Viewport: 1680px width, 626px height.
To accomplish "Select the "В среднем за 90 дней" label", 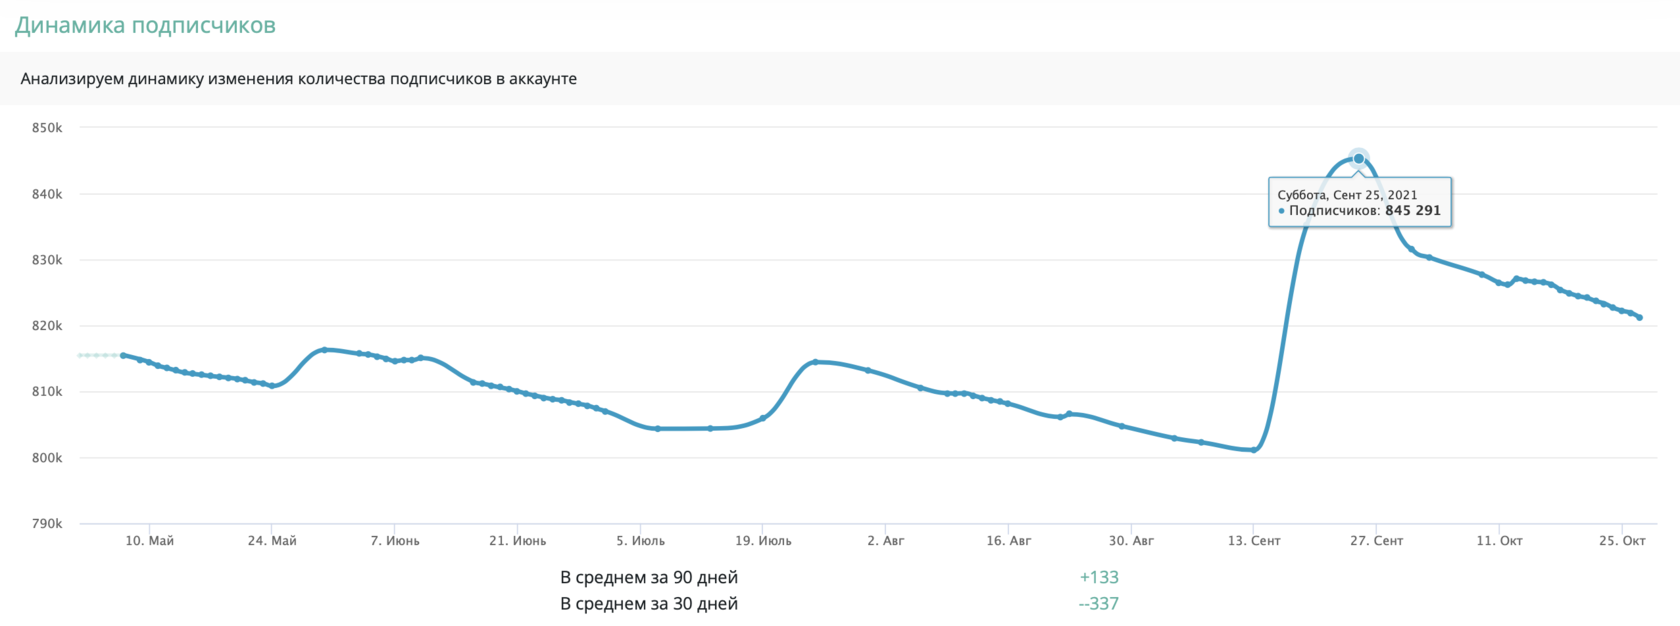I will pos(649,577).
